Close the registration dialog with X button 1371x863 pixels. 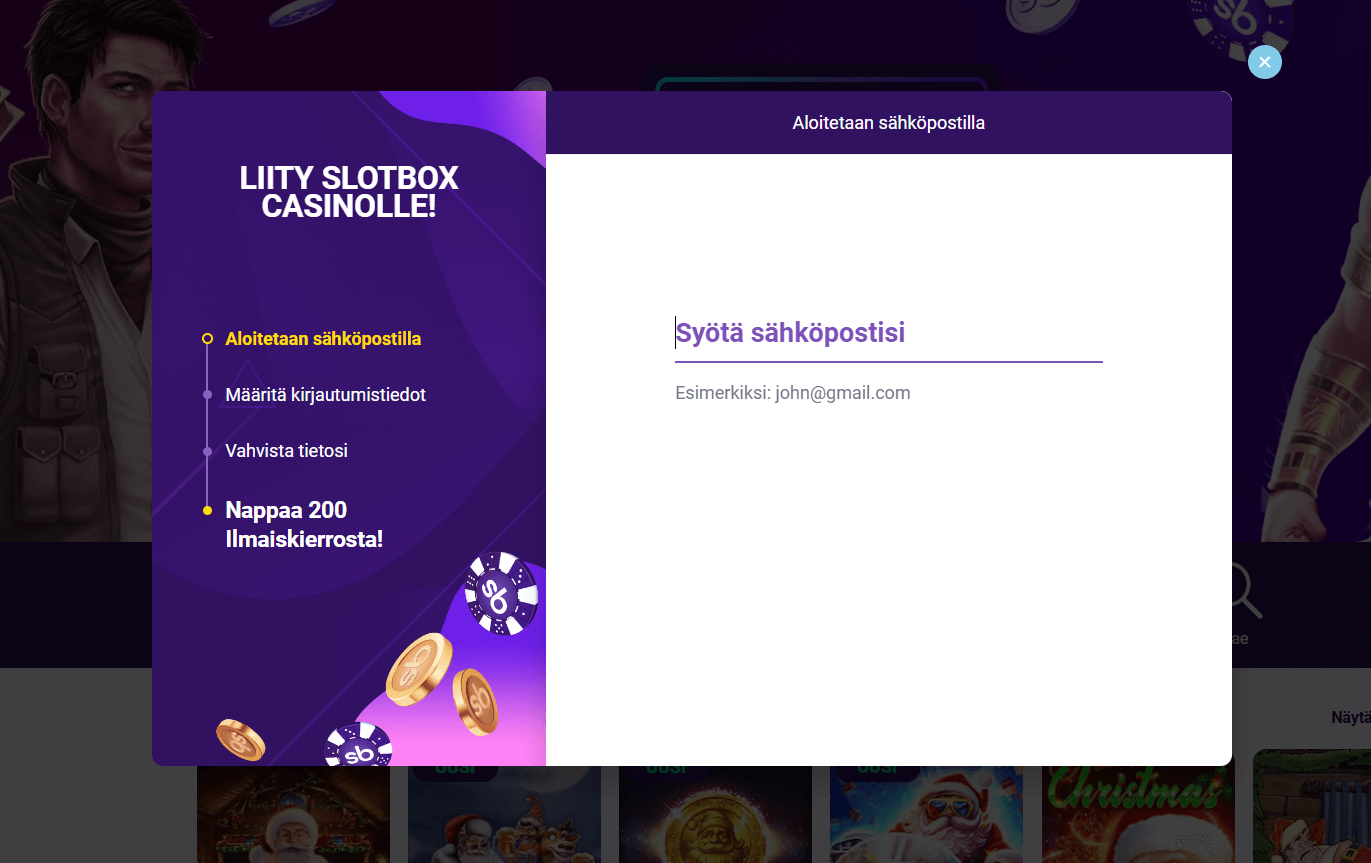pyautogui.click(x=1265, y=62)
